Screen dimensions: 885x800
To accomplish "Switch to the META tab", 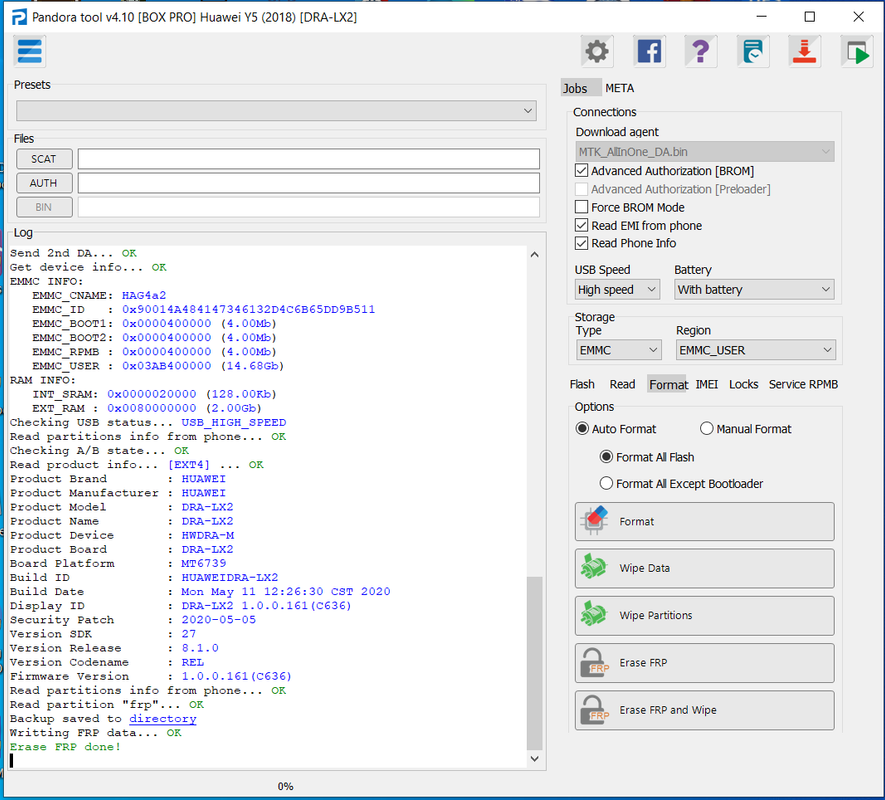I will coord(620,88).
